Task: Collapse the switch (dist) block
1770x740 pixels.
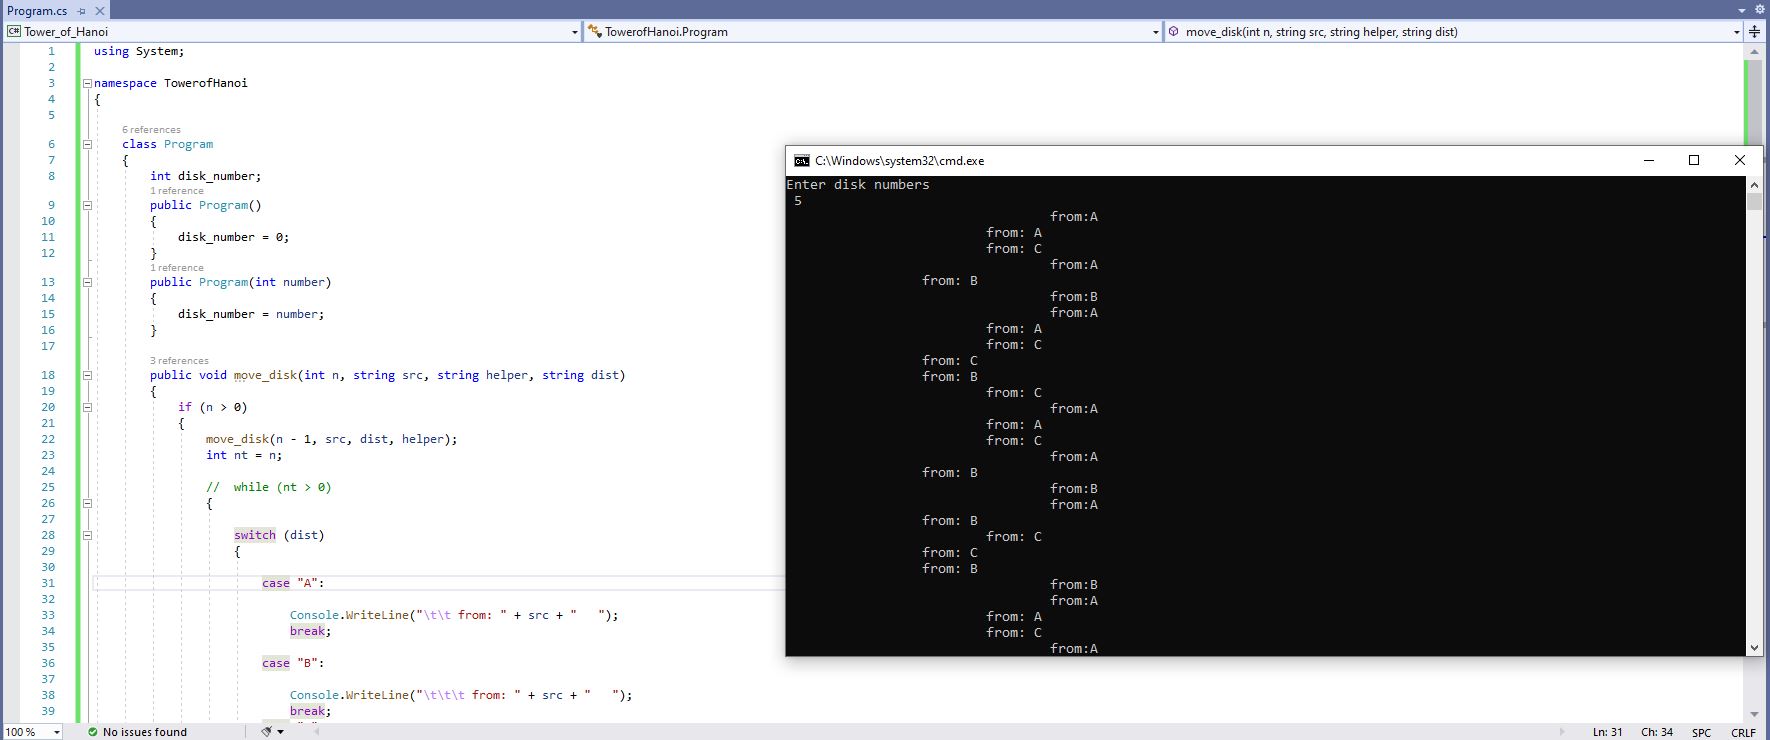Action: click(x=87, y=535)
